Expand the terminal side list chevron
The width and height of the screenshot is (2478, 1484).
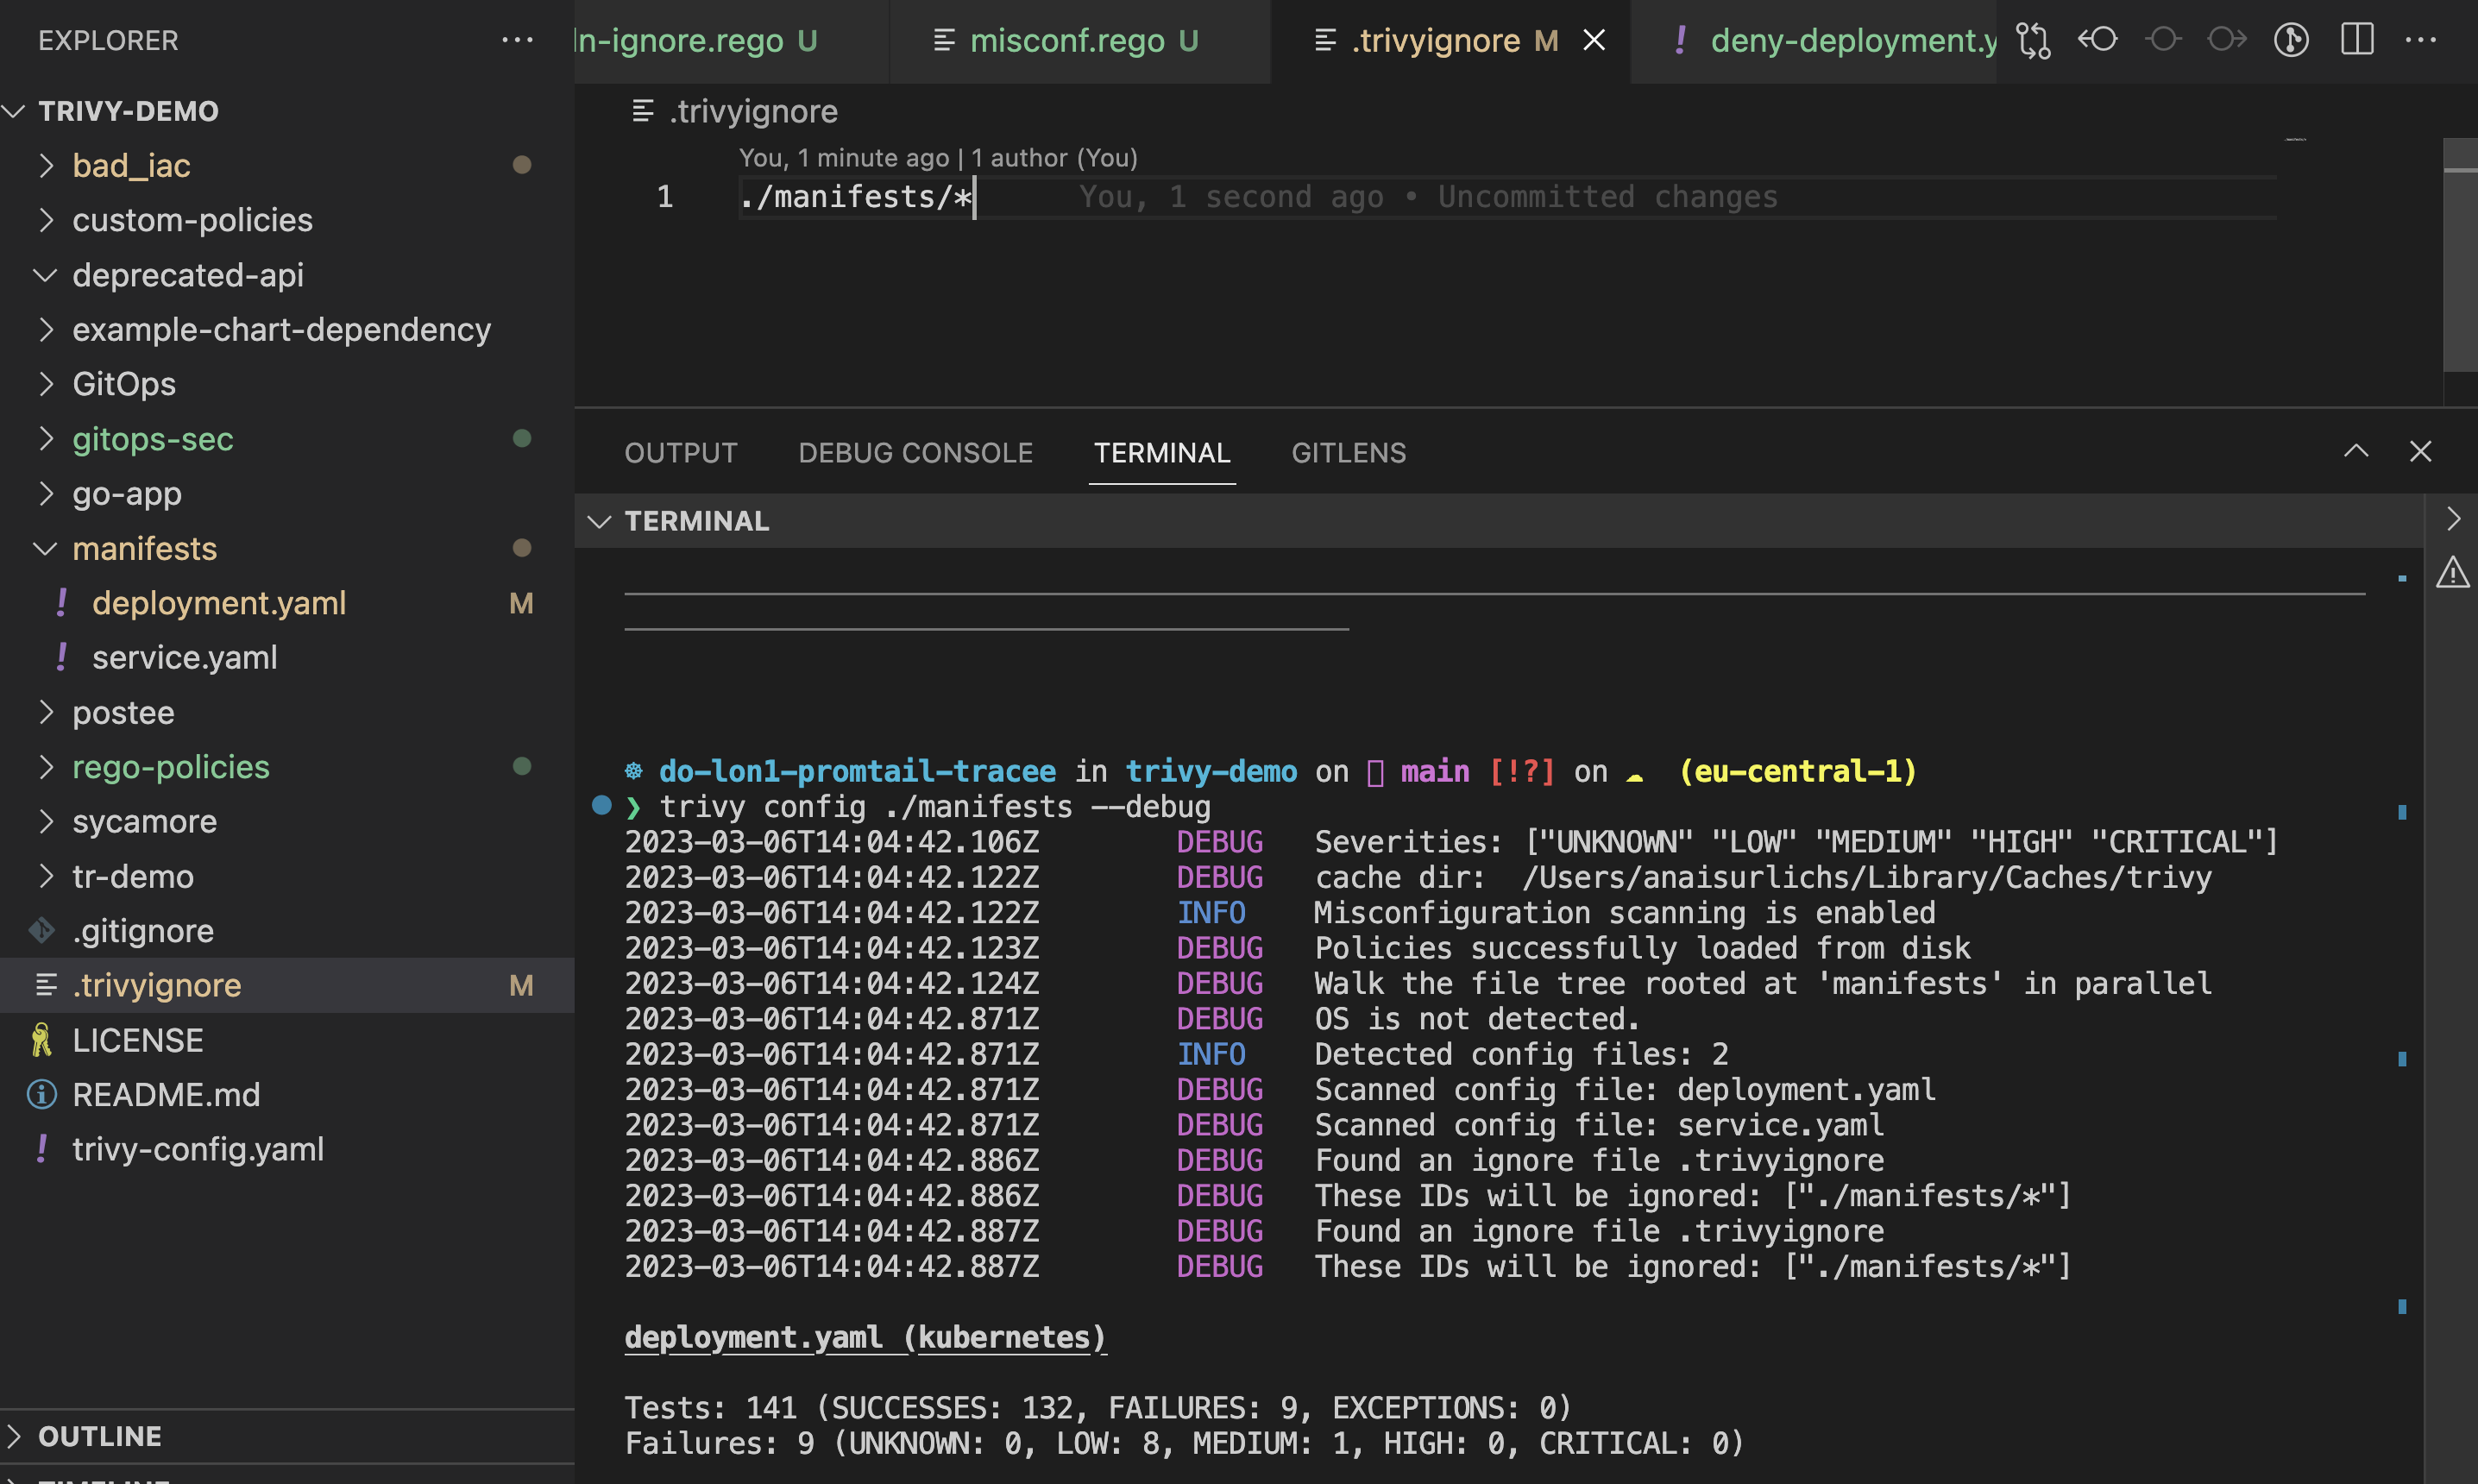coord(2452,518)
